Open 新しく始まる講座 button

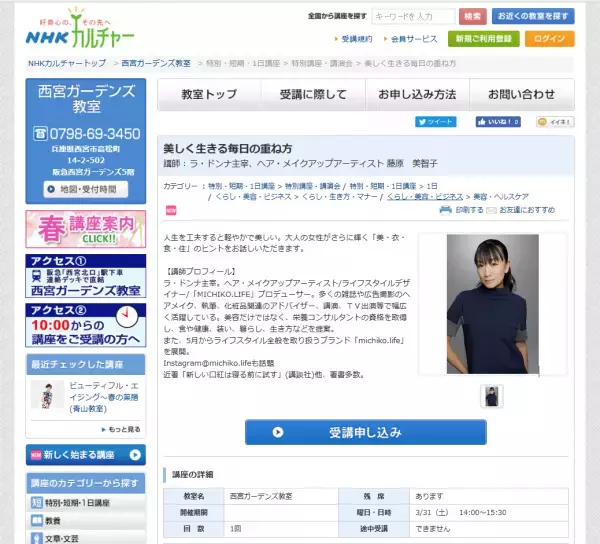(86, 455)
